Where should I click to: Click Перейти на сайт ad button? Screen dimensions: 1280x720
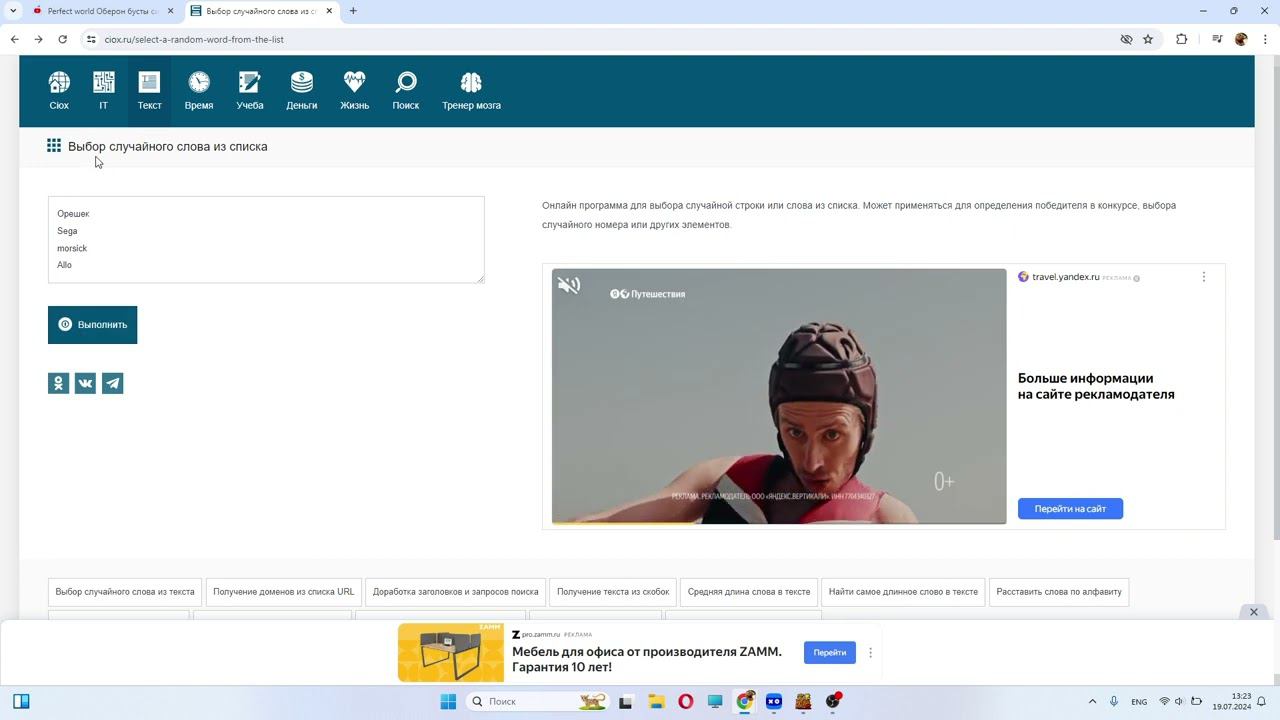1070,509
